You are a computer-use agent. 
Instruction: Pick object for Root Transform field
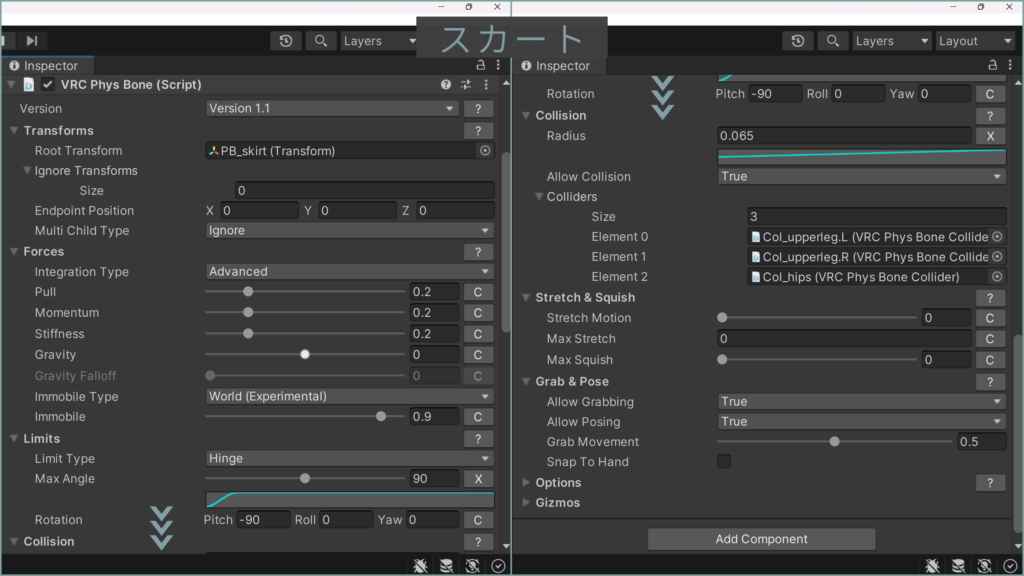(x=485, y=151)
